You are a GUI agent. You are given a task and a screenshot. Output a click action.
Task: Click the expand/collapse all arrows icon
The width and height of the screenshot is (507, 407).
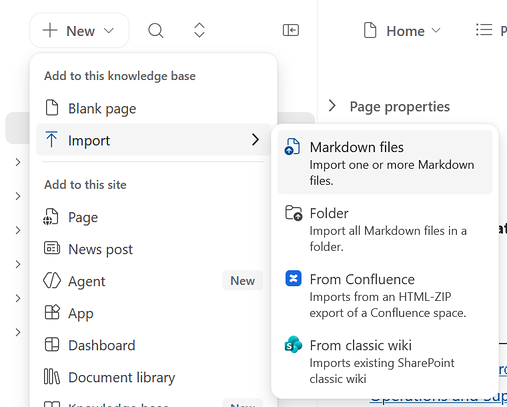199,30
